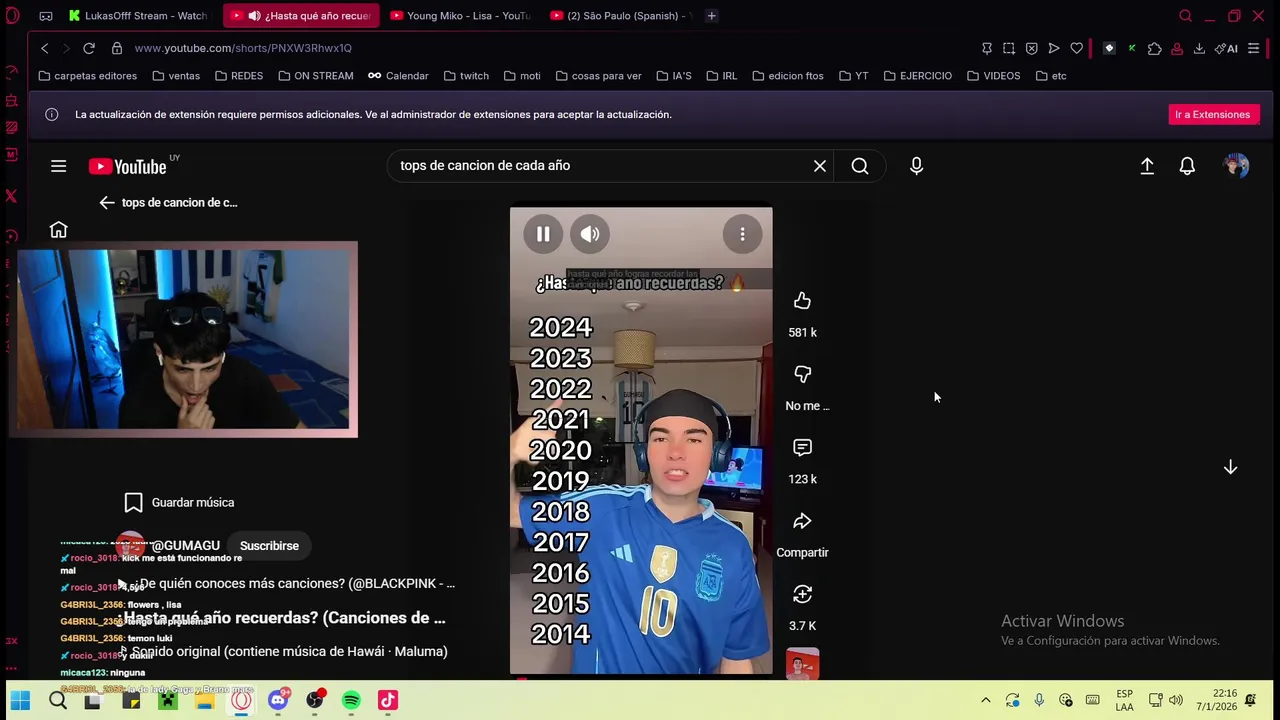Open moti bookmark folder
The image size is (1280, 720).
(x=522, y=76)
